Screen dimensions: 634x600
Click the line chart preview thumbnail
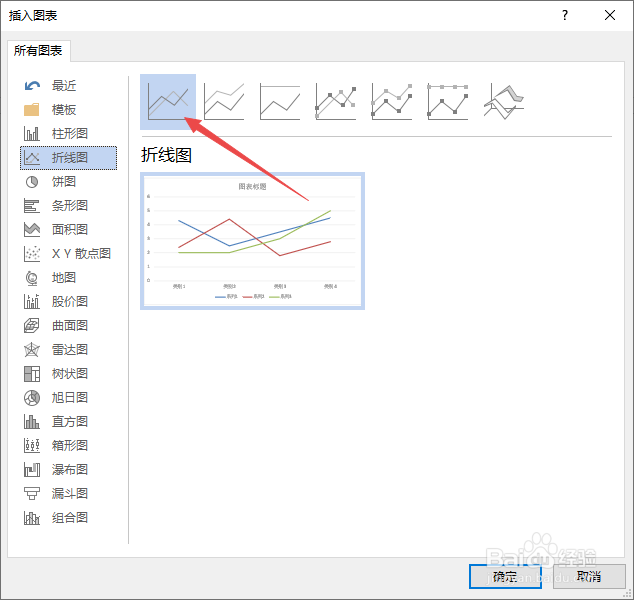click(252, 241)
